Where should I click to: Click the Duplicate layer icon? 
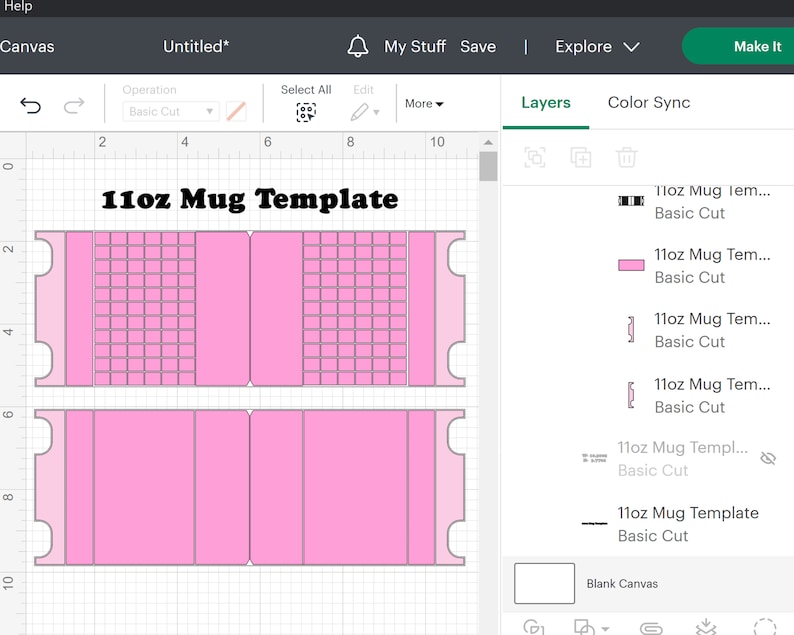[x=580, y=157]
